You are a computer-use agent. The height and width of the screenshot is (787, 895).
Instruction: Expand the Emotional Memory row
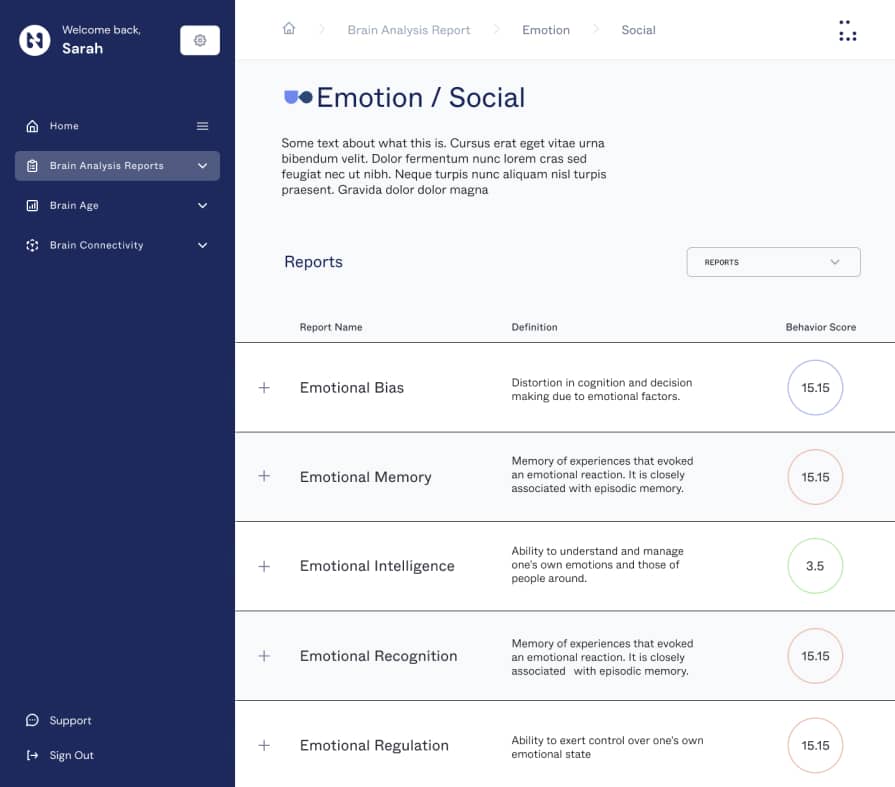[264, 476]
